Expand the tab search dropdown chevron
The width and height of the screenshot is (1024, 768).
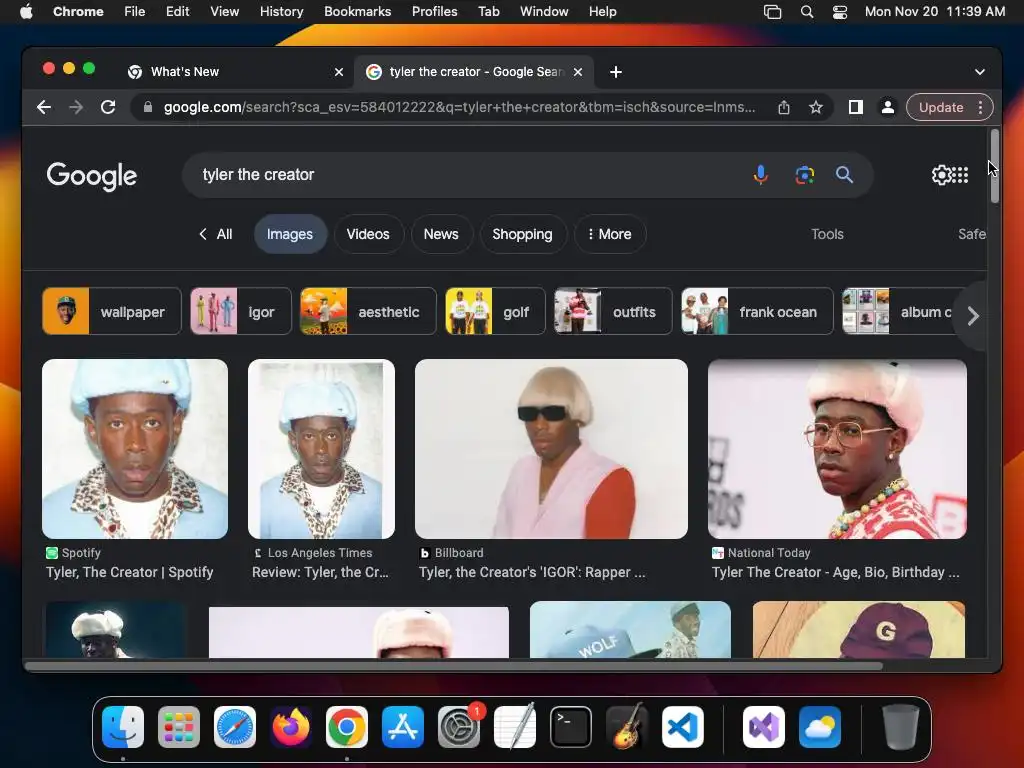(x=980, y=72)
